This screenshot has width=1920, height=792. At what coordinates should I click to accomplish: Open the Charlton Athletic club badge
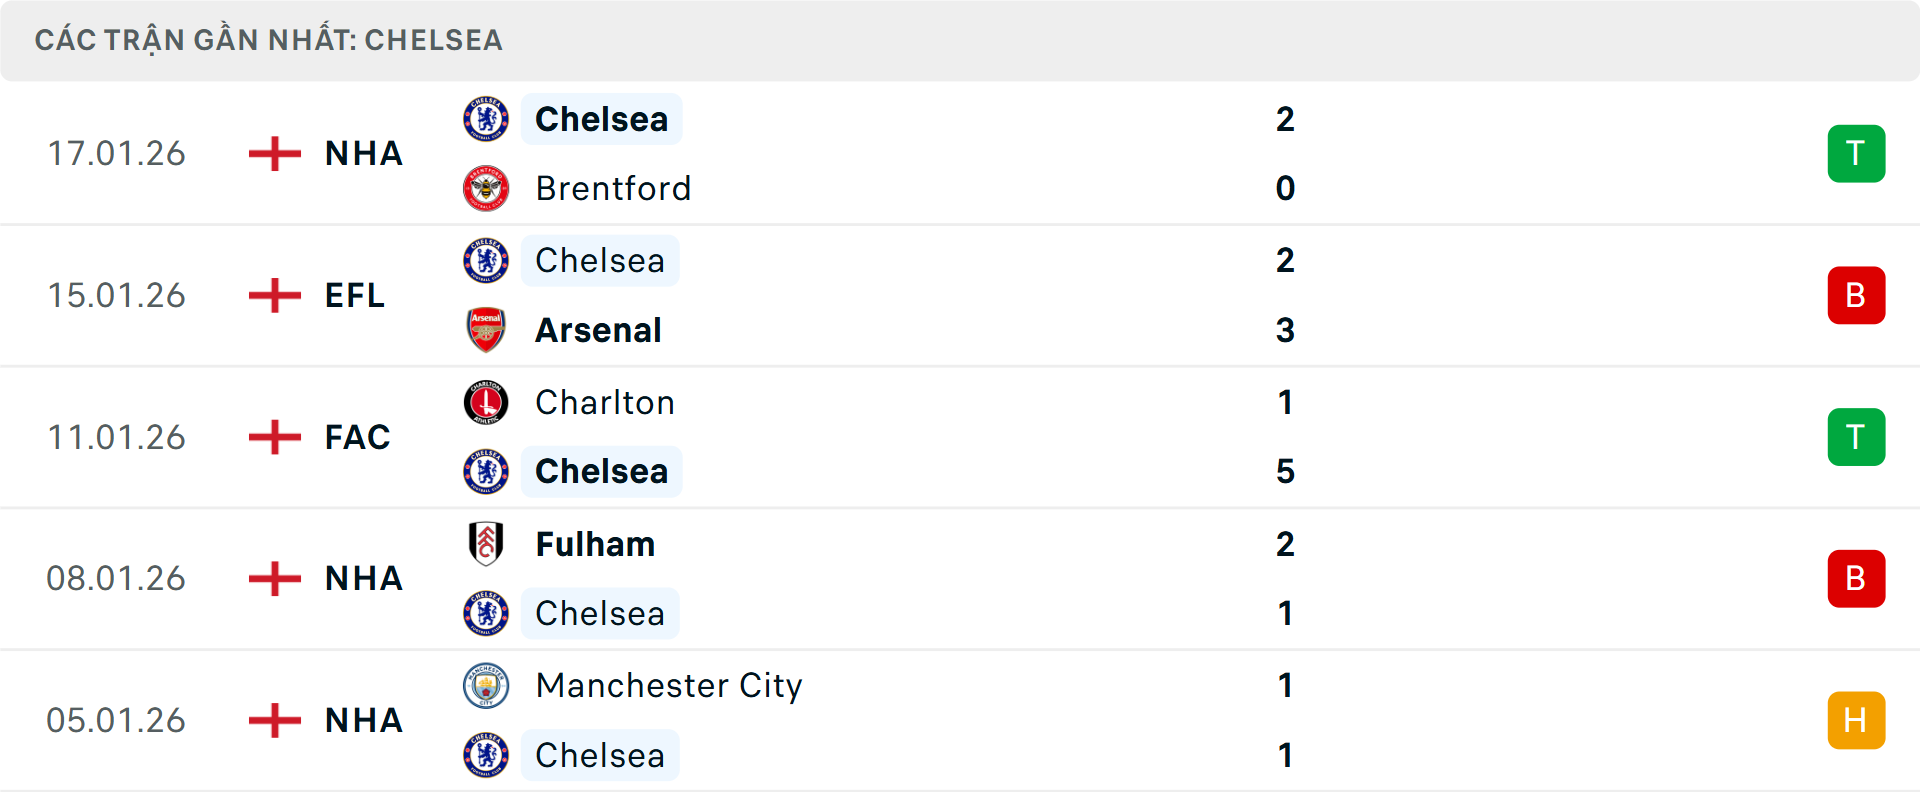(x=486, y=402)
